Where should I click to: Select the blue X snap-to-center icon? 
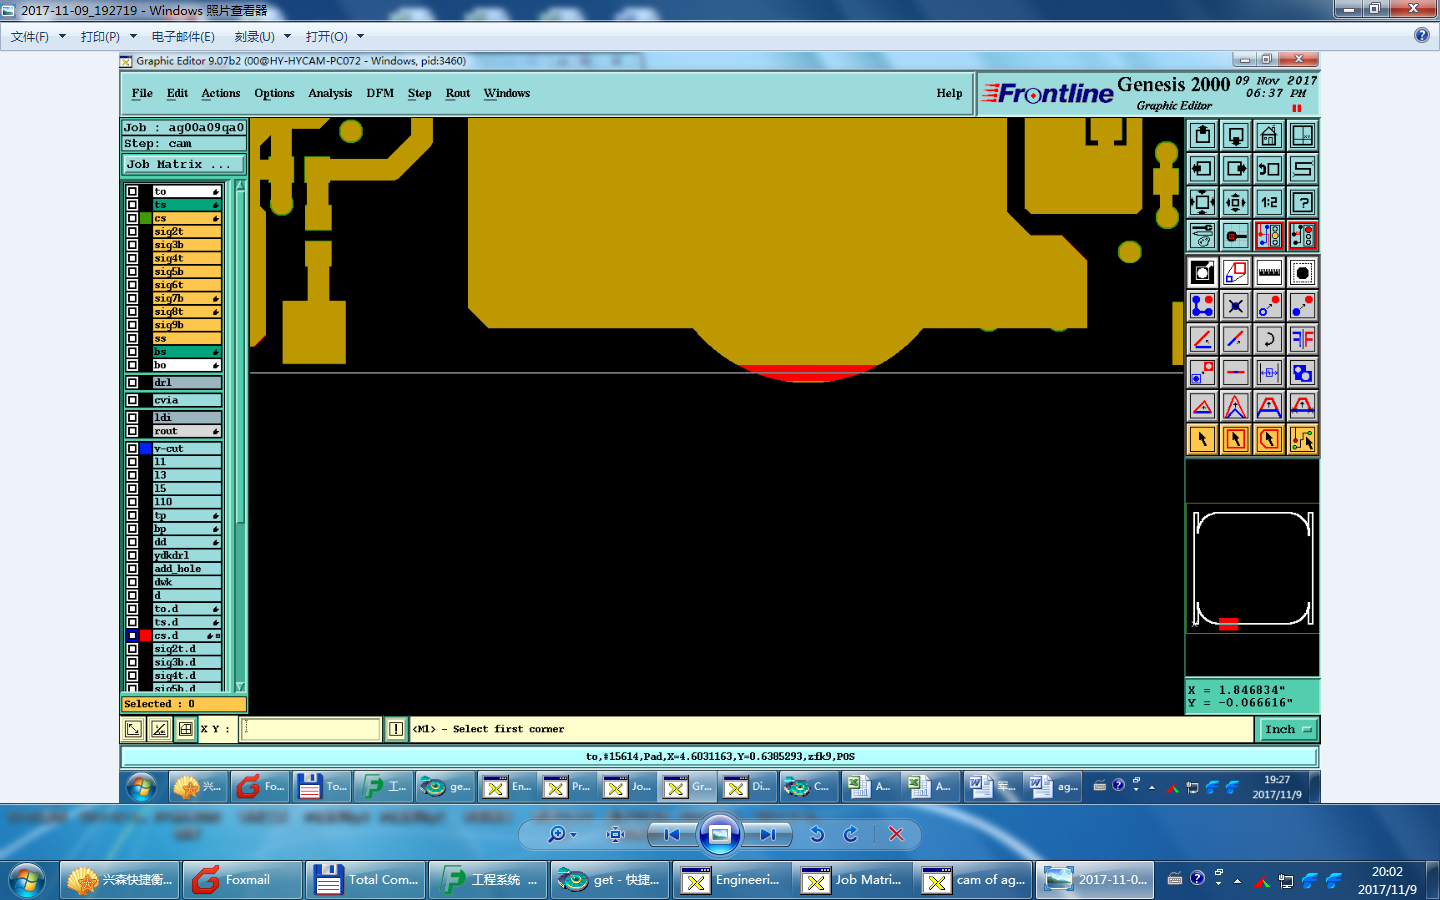tap(1236, 306)
